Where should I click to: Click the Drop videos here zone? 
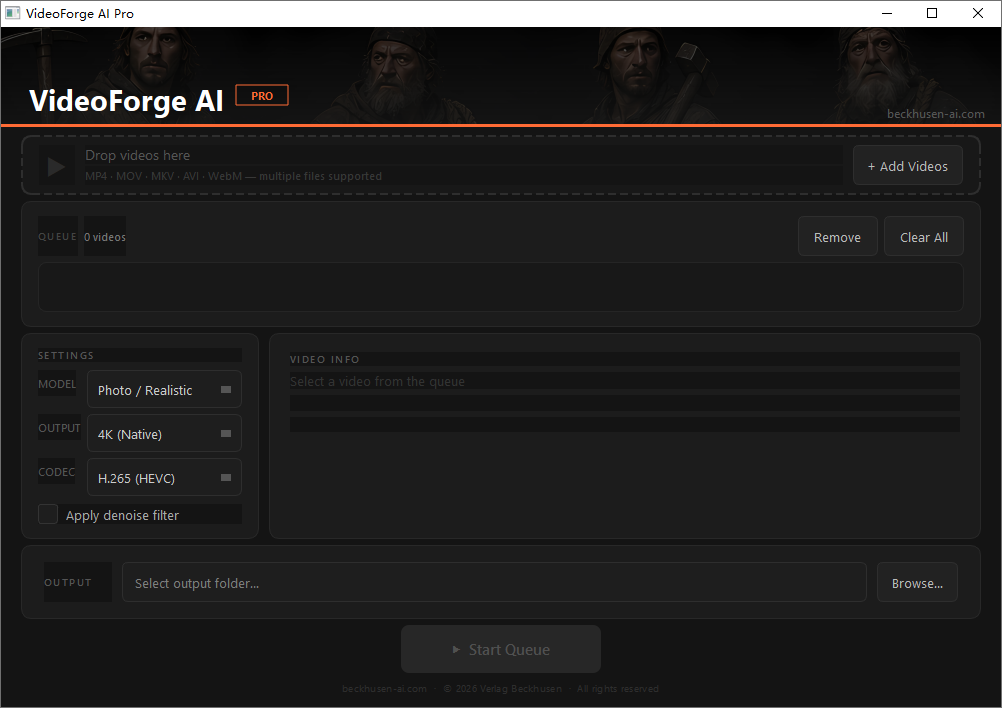click(501, 165)
